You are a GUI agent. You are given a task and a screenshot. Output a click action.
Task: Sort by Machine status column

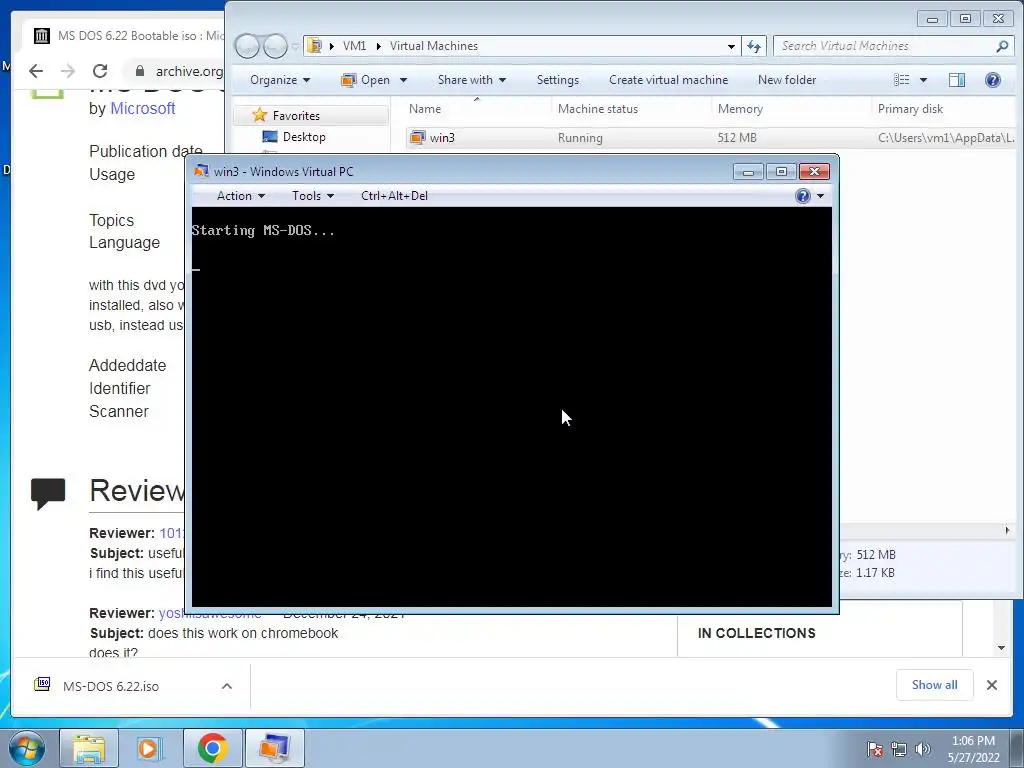(x=598, y=109)
